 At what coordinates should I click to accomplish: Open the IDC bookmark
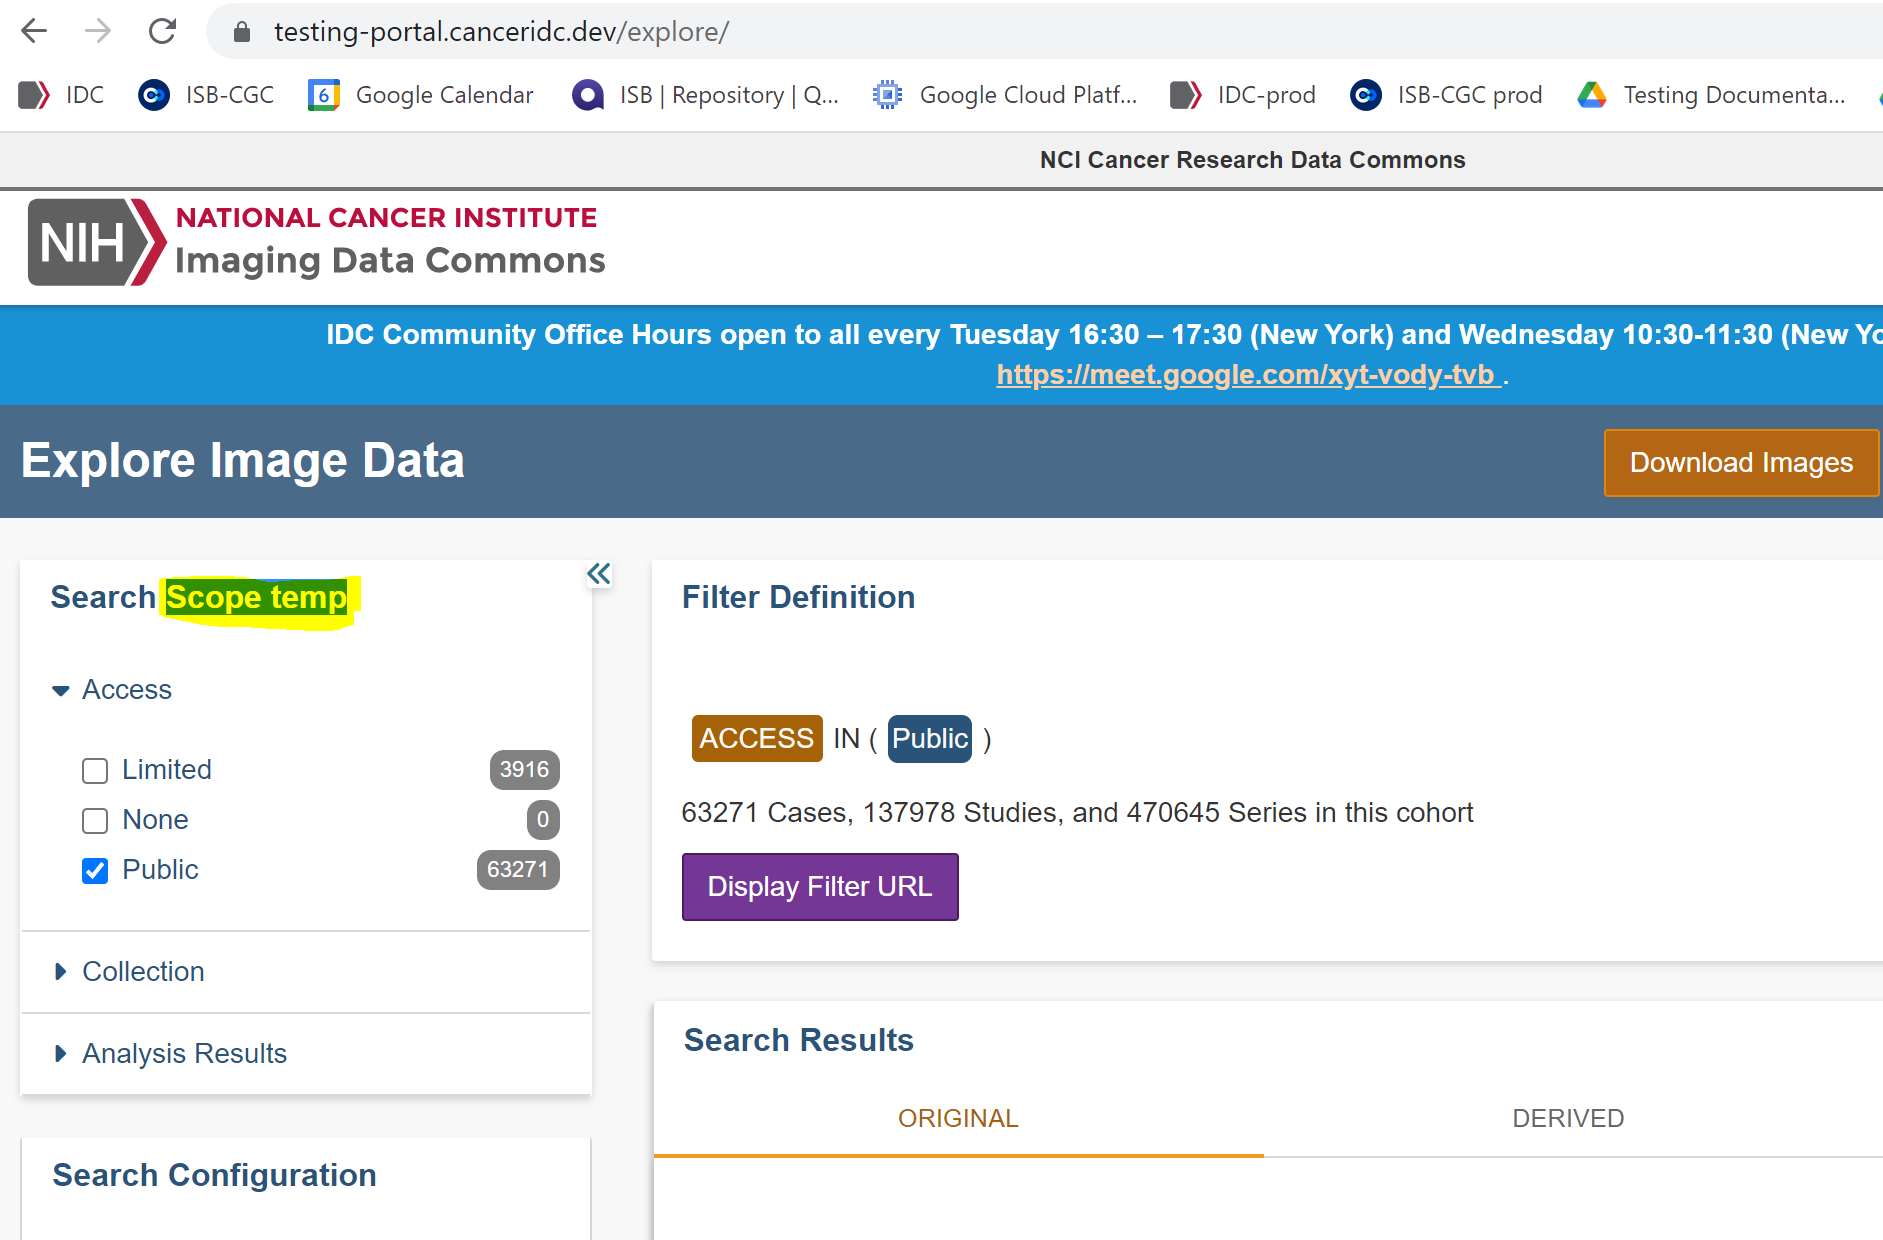[62, 95]
